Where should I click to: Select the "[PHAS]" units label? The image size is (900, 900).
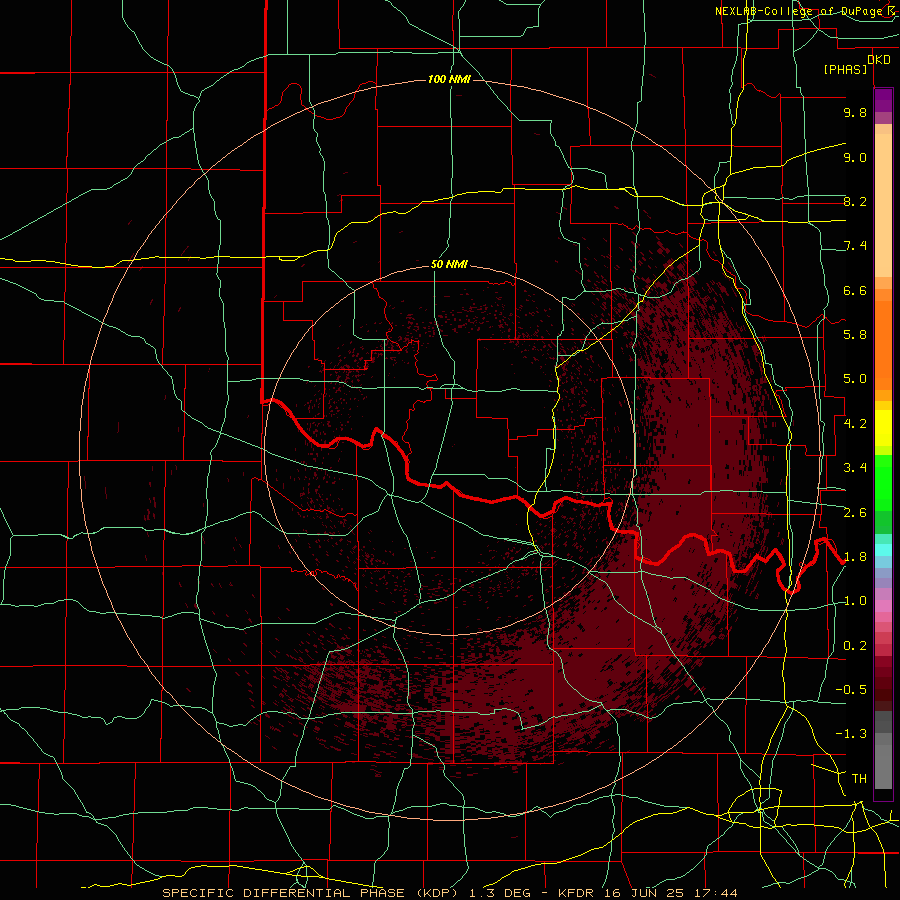coord(845,70)
